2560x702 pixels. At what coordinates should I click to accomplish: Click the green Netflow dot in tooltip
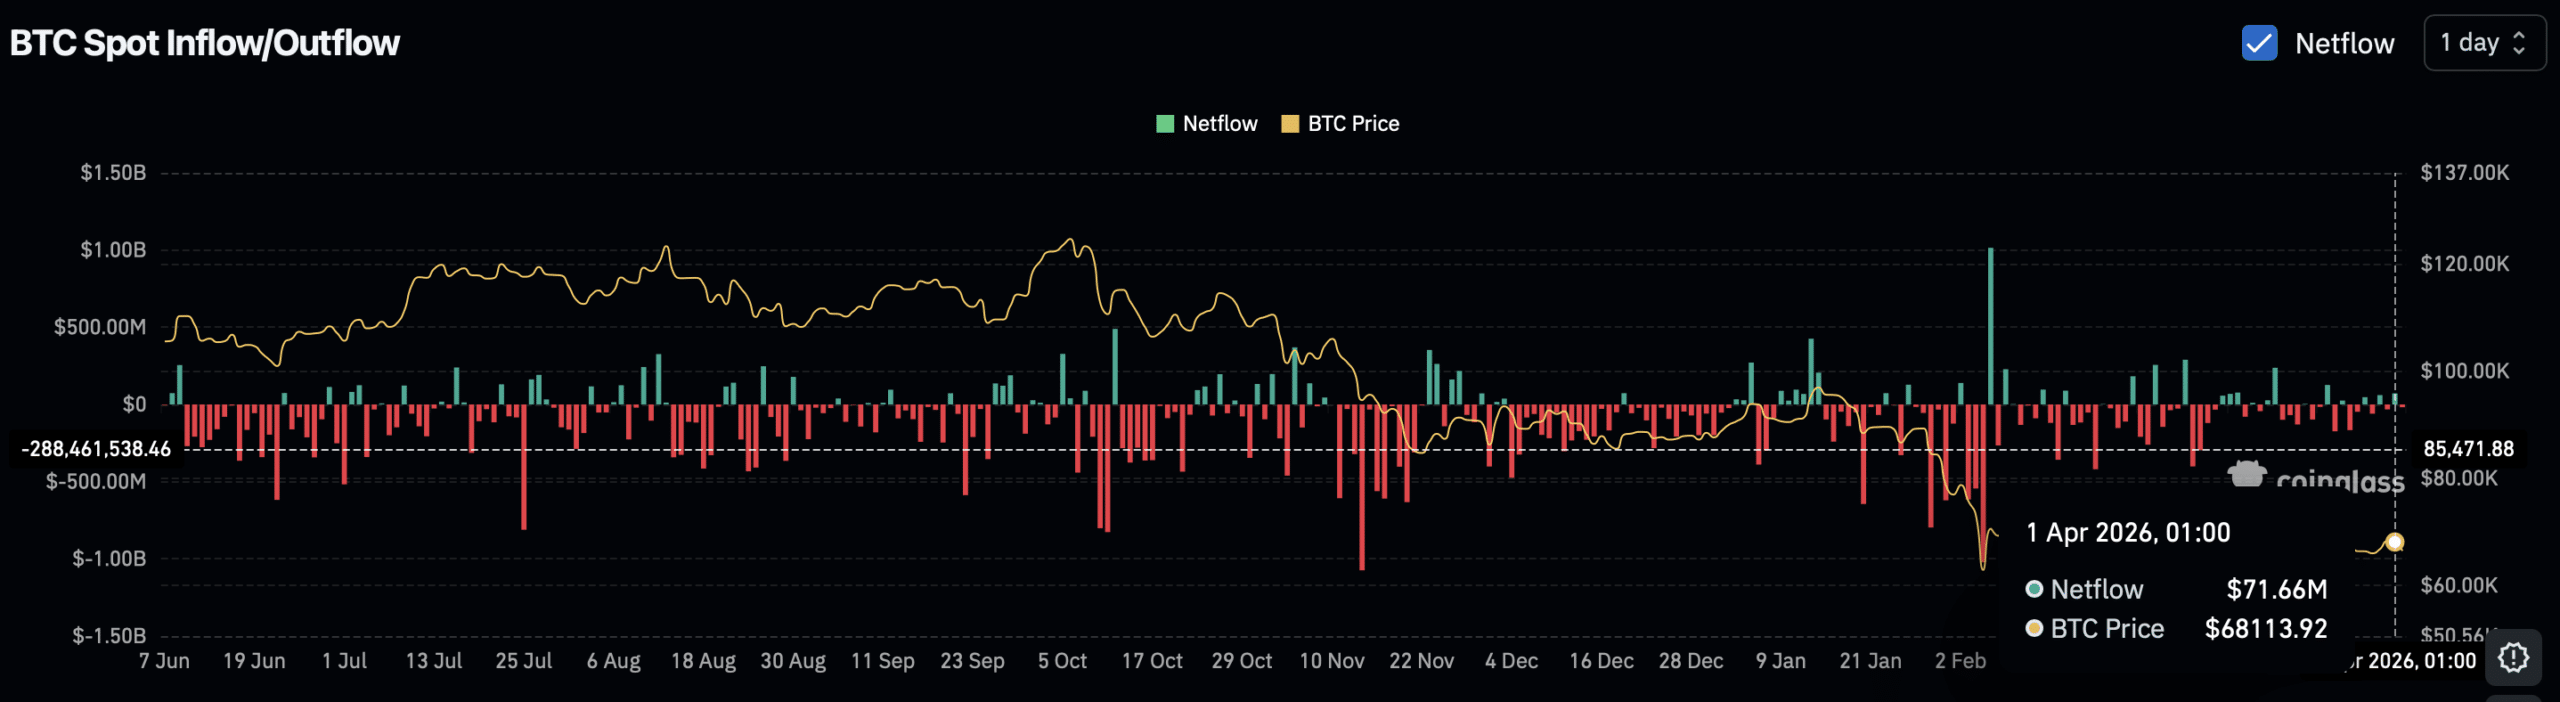pyautogui.click(x=2034, y=589)
